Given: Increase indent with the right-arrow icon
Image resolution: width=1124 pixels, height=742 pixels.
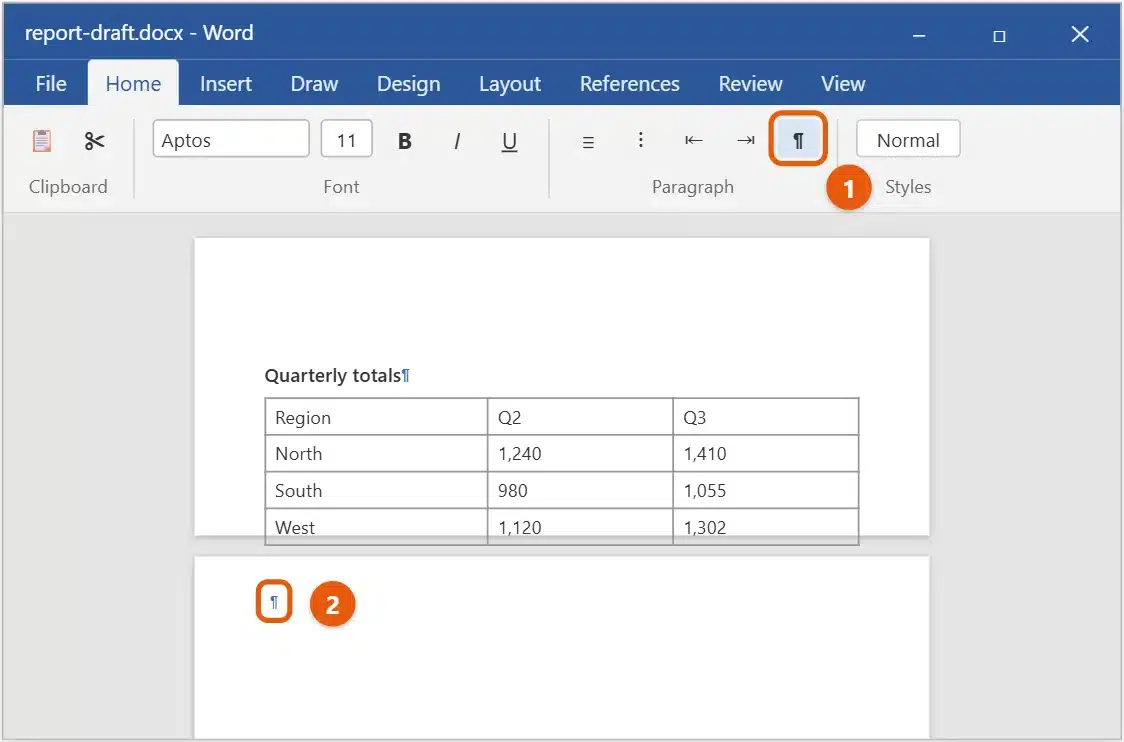Looking at the screenshot, I should point(746,140).
